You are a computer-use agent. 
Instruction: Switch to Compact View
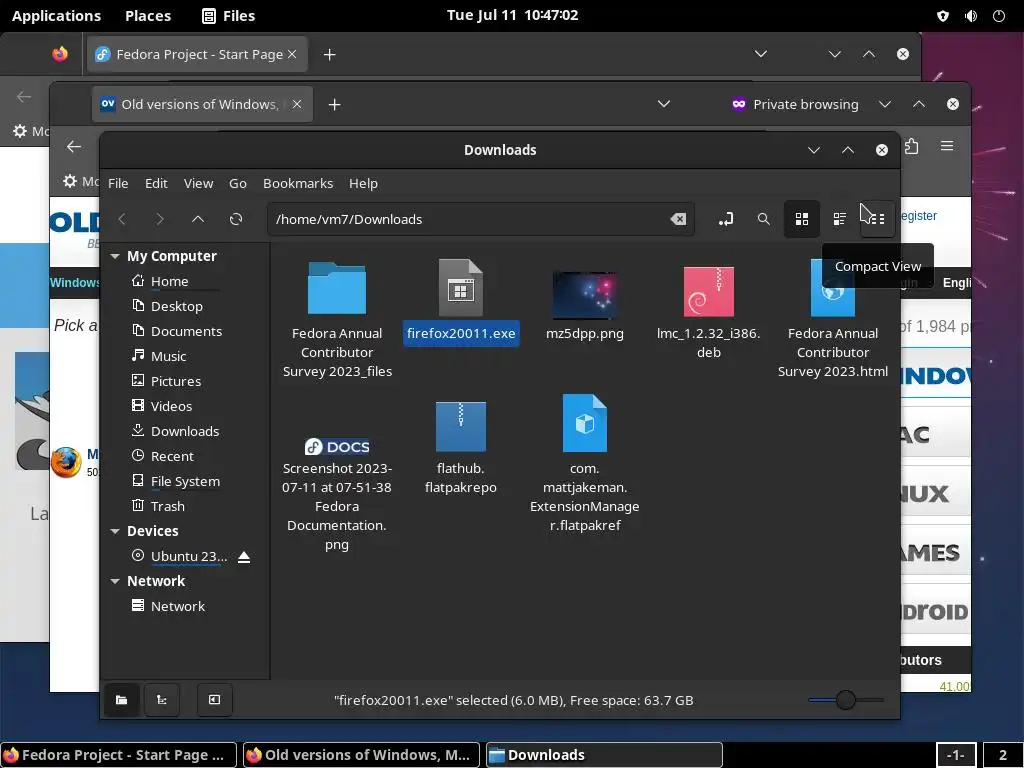coord(878,219)
